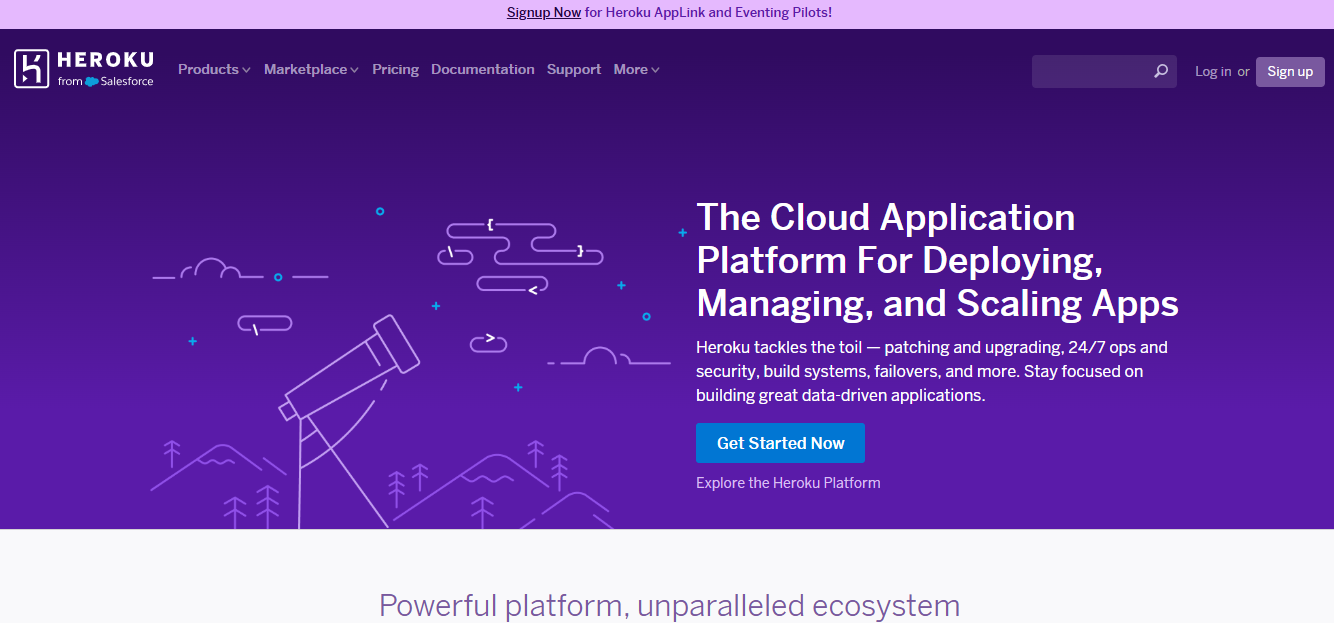This screenshot has width=1334, height=623.
Task: Click the Log in link
Action: 1213,71
